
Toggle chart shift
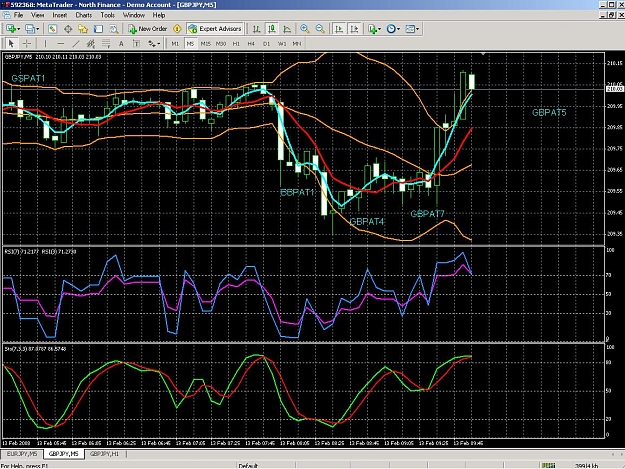point(354,29)
